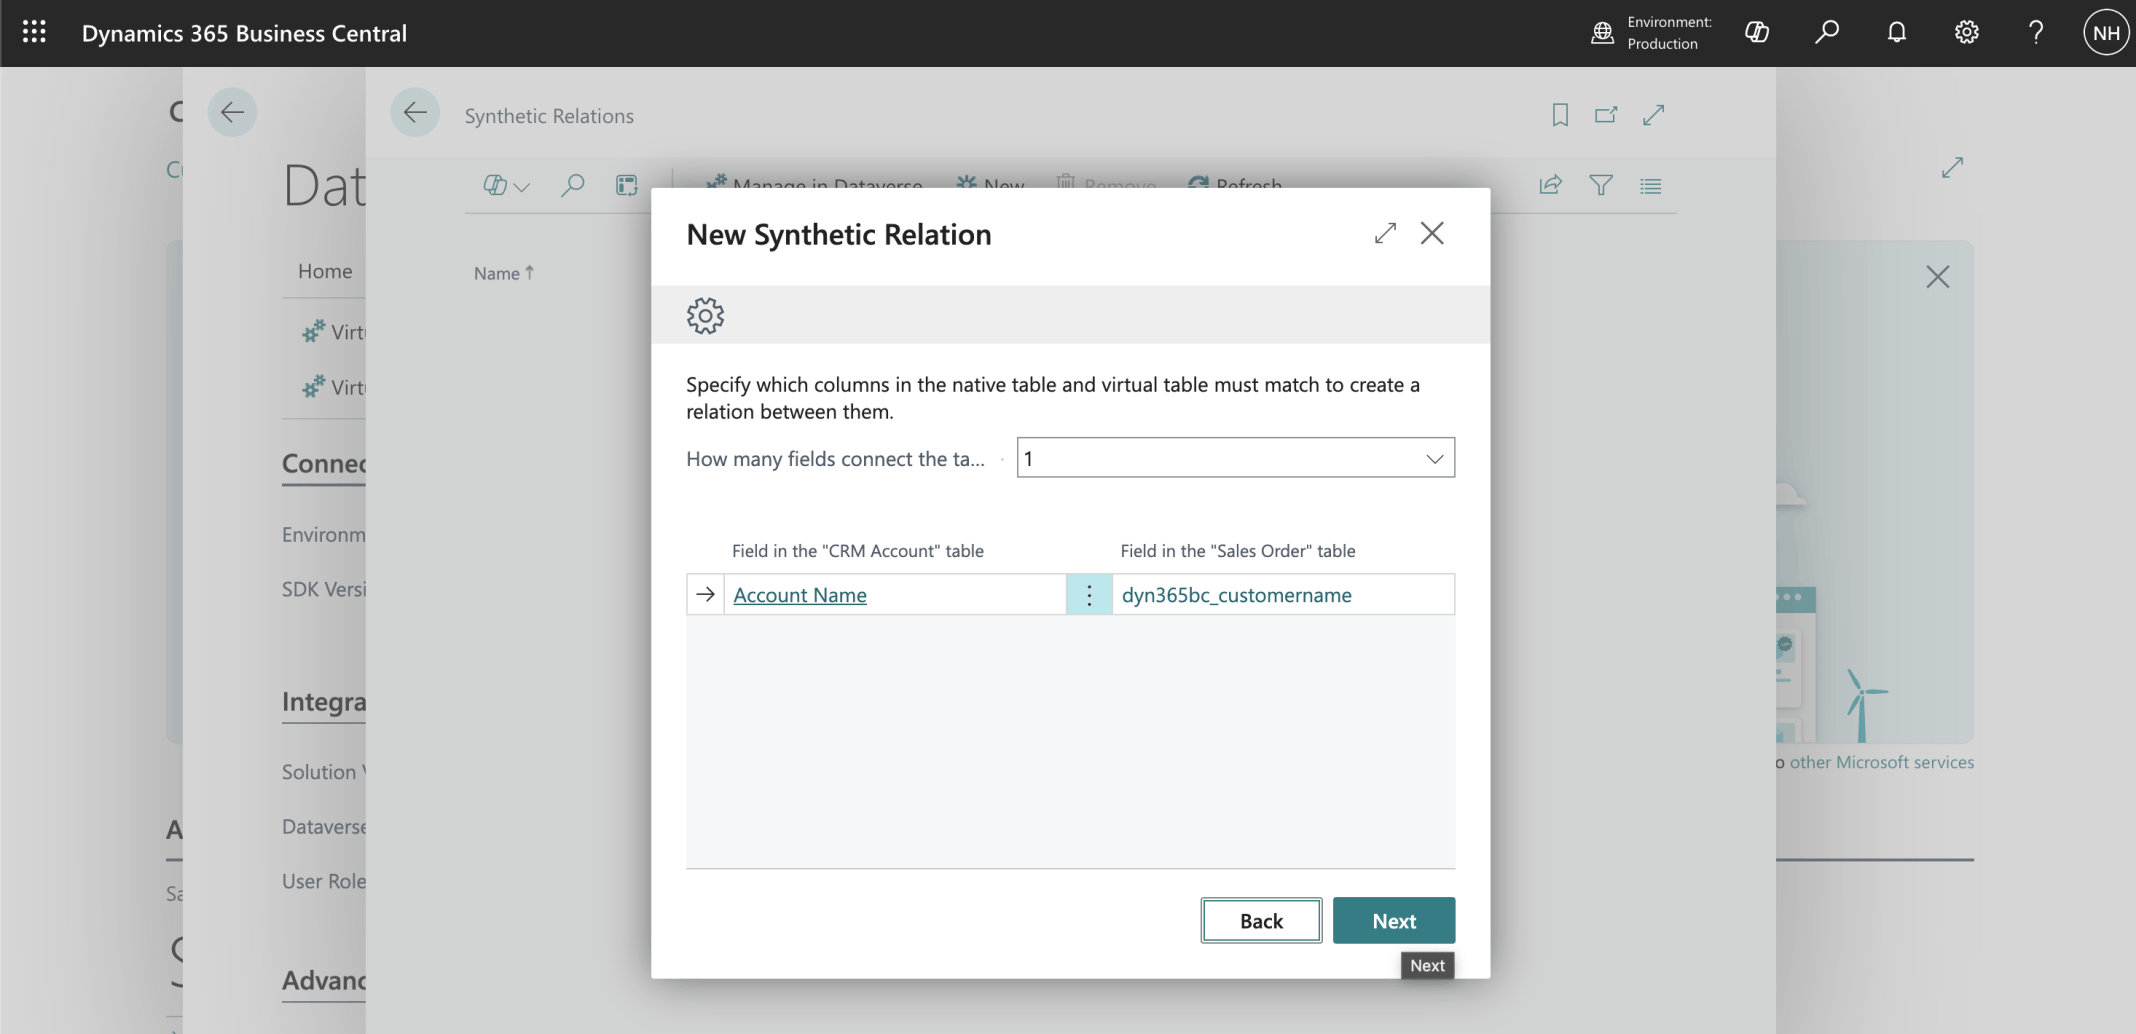Maximize the New Synthetic Relation dialog

pyautogui.click(x=1385, y=234)
